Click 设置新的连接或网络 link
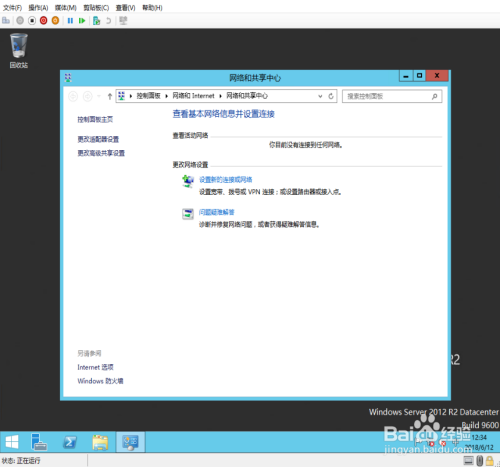The image size is (500, 467). [x=226, y=180]
